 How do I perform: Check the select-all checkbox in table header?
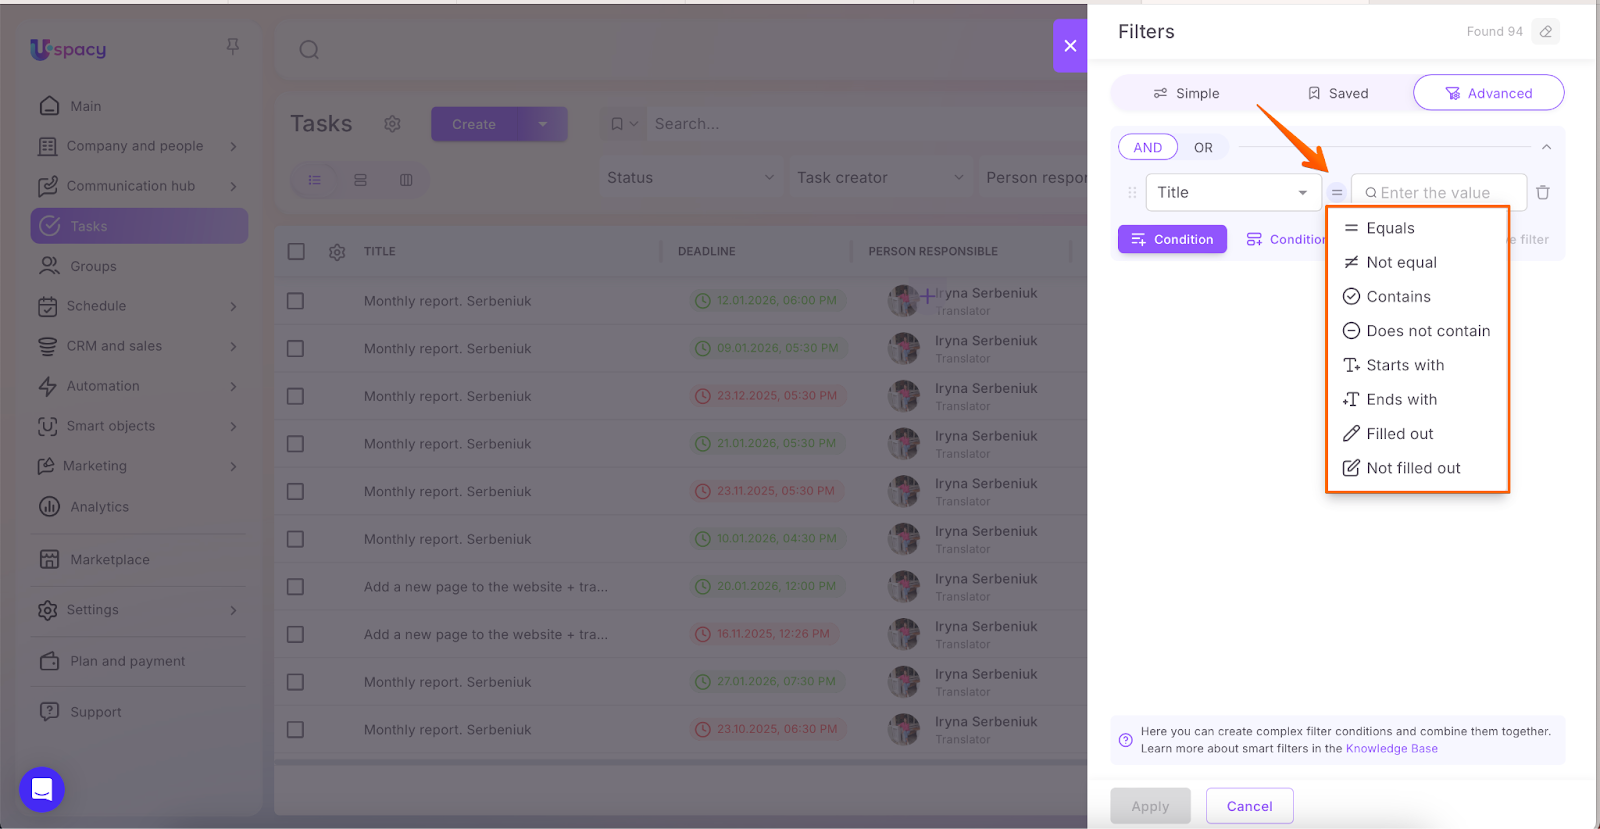point(296,252)
